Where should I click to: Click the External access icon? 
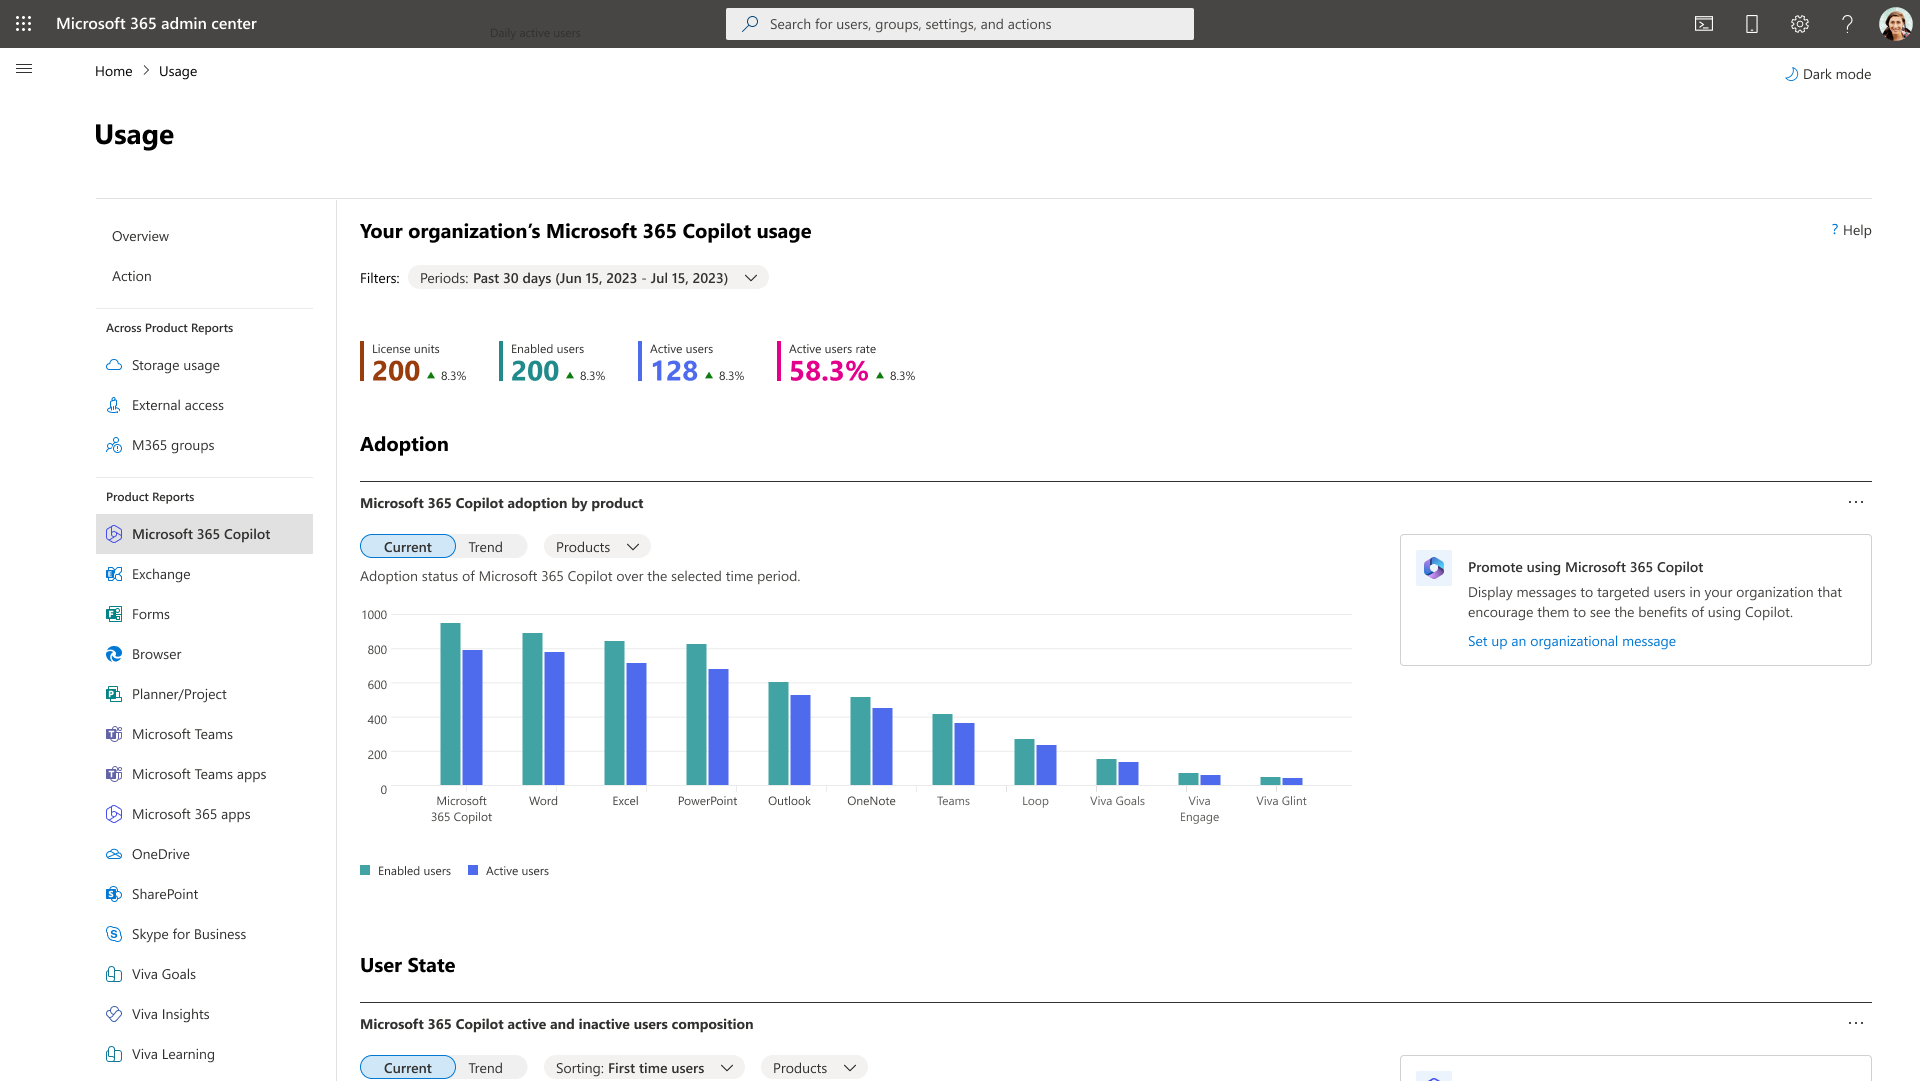114,405
